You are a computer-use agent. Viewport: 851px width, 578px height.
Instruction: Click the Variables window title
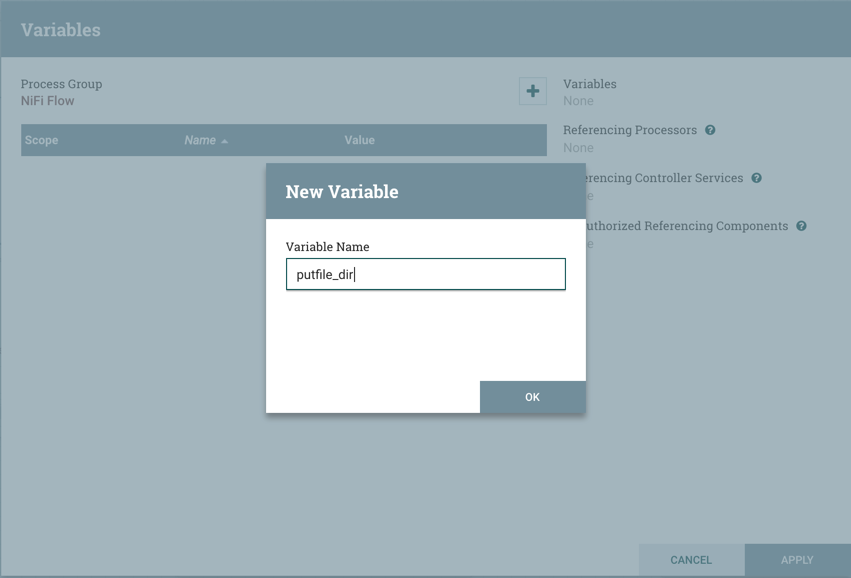[61, 30]
